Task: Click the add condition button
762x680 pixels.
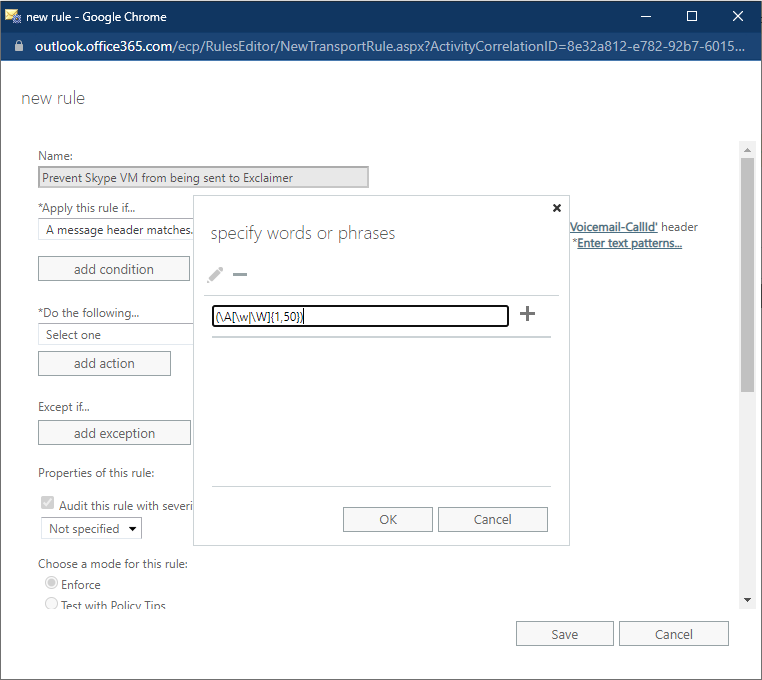Action: pos(113,269)
